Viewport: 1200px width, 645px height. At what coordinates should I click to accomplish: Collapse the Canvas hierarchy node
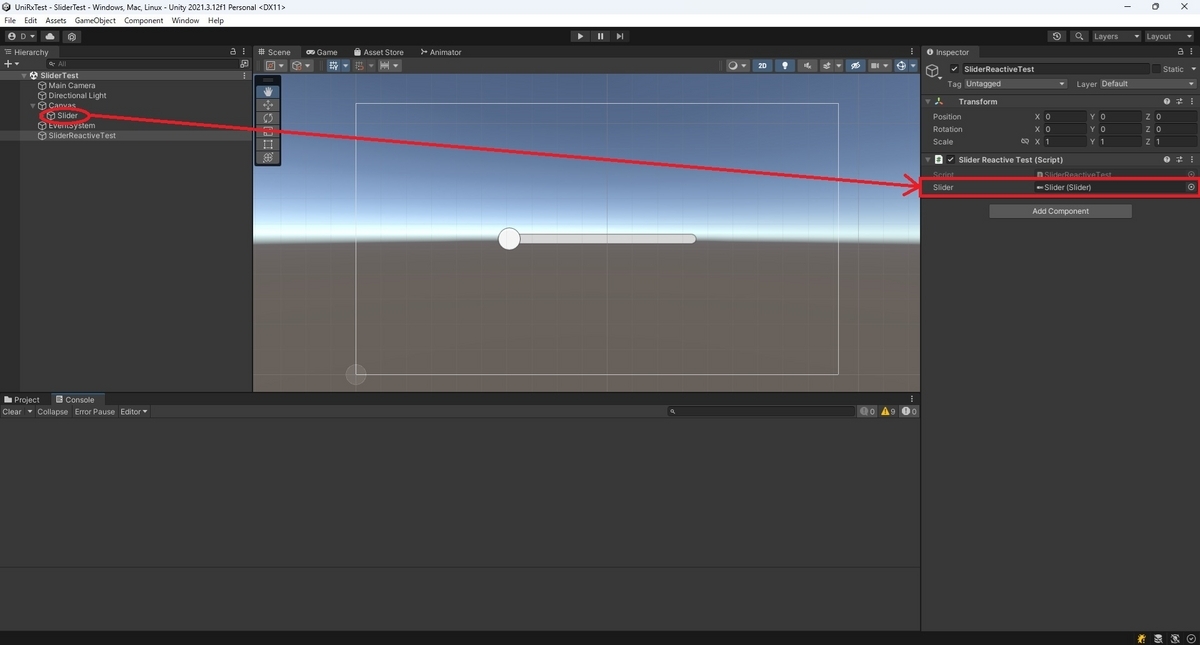[33, 106]
